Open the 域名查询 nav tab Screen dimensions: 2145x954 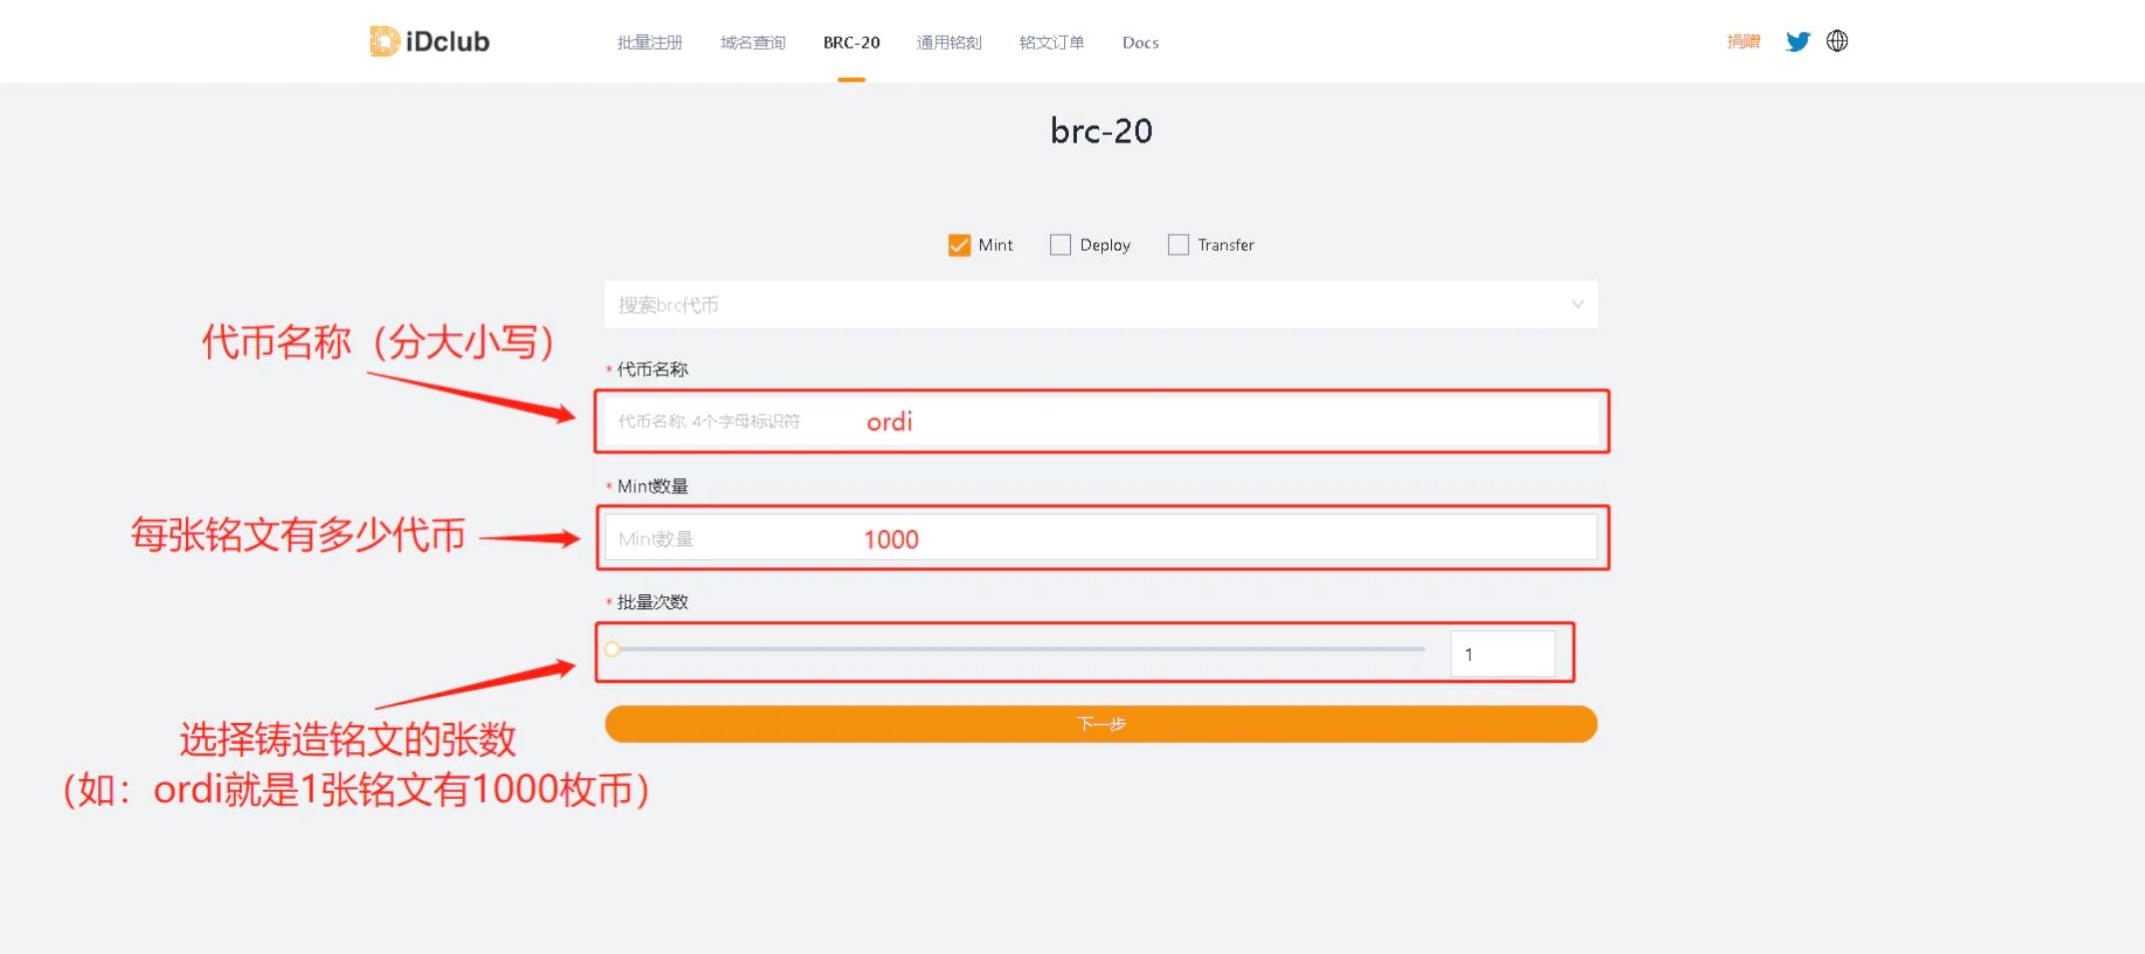[x=752, y=42]
